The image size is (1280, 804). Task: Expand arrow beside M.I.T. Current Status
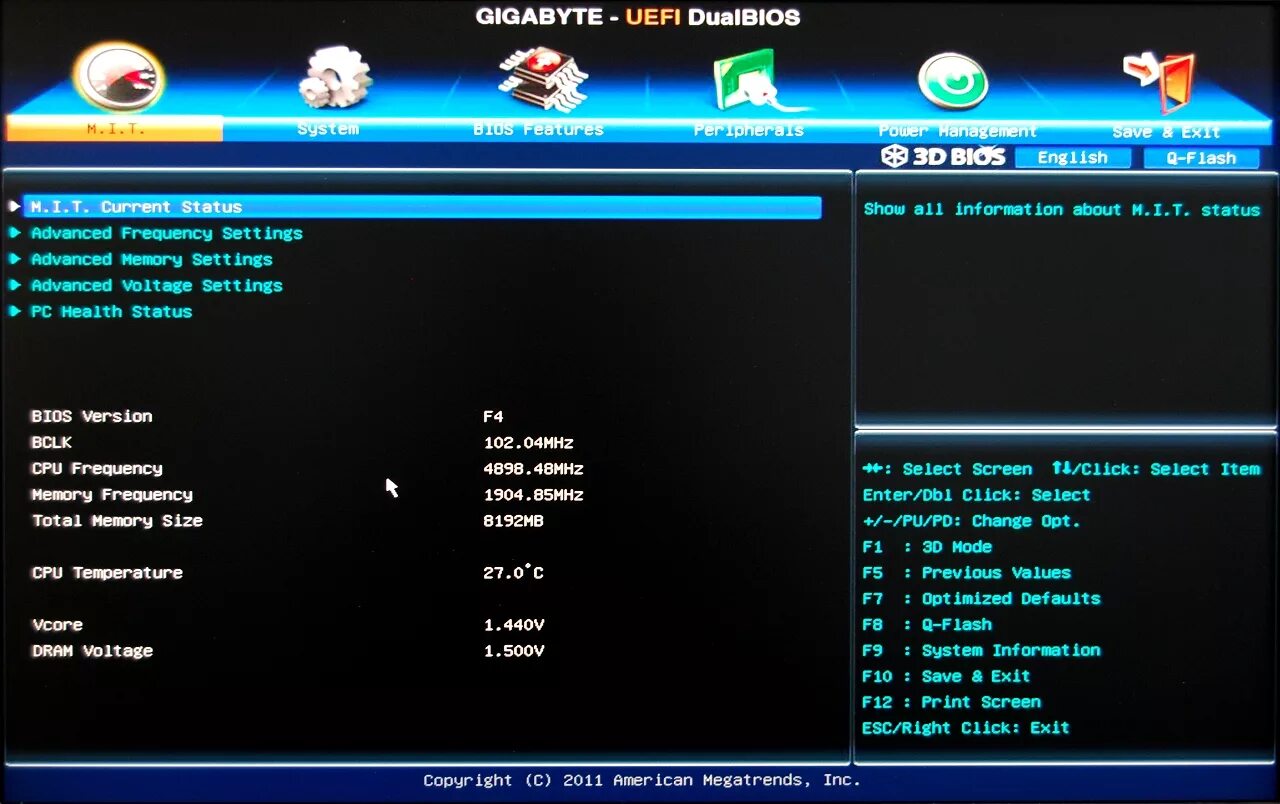tap(14, 206)
